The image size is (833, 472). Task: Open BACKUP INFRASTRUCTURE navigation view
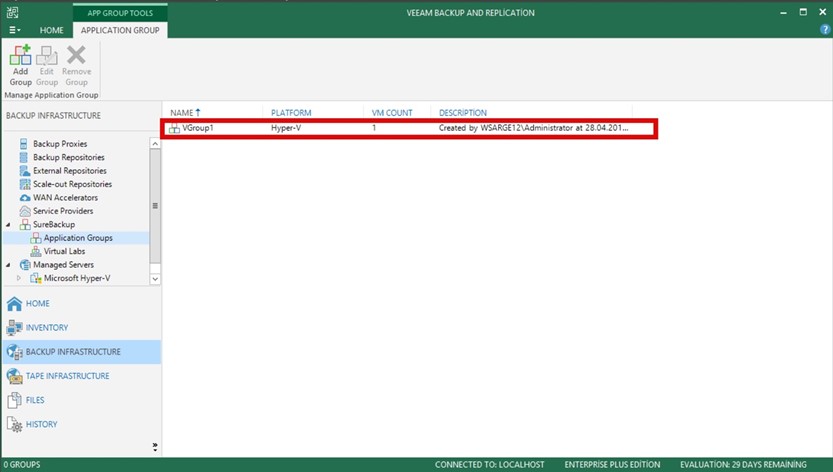pyautogui.click(x=73, y=352)
